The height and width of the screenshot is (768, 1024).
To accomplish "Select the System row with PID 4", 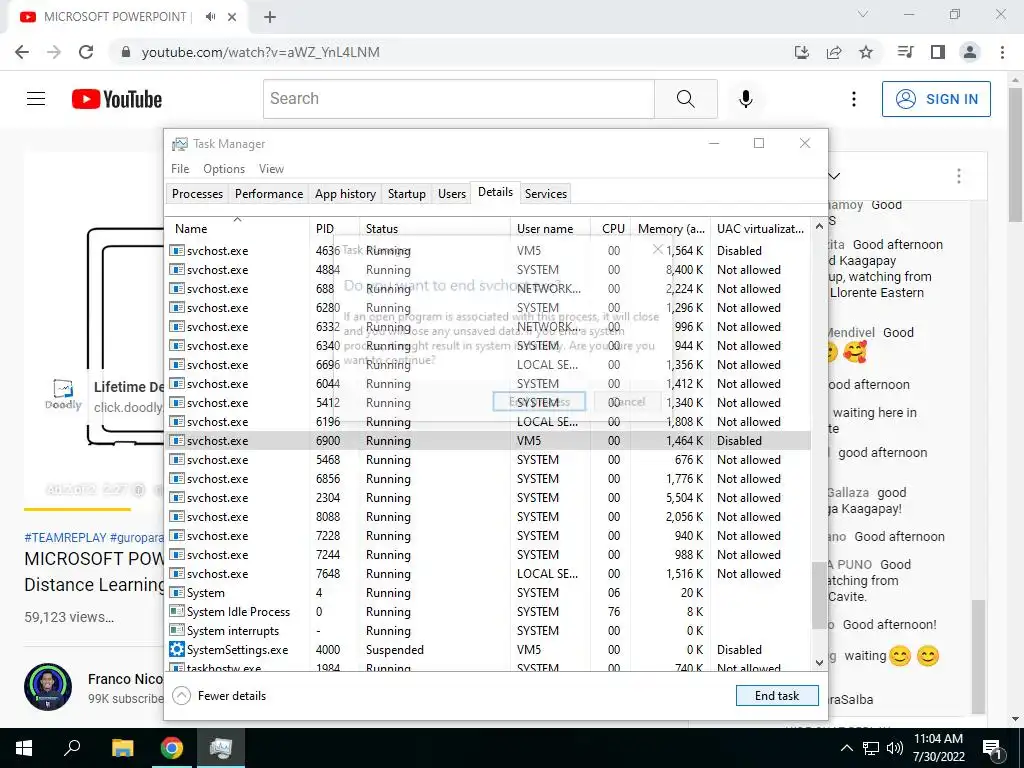I will click(488, 593).
